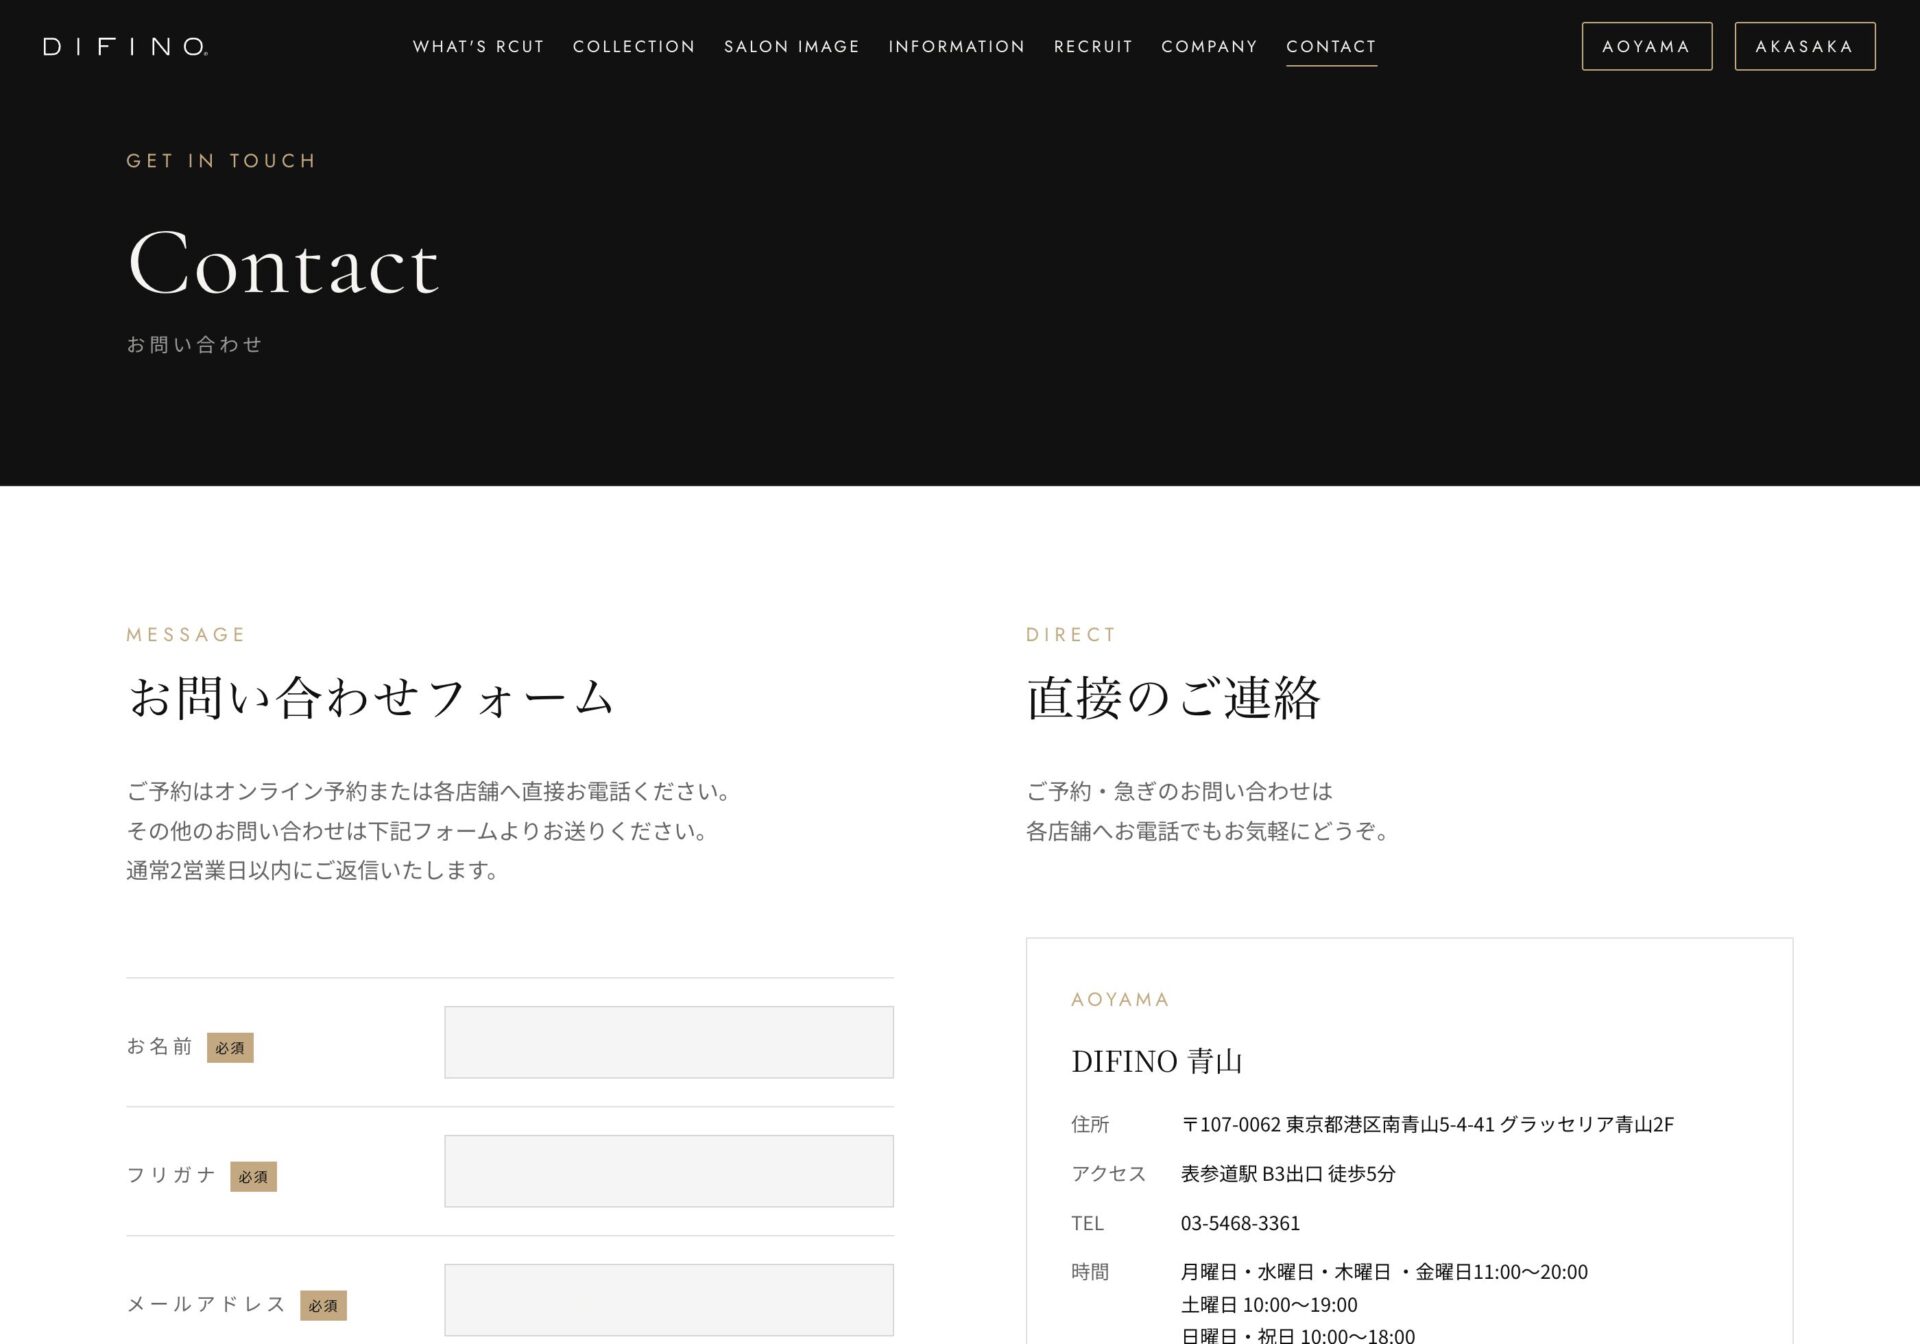
Task: Click the 住所 label in salon card
Action: coord(1090,1124)
